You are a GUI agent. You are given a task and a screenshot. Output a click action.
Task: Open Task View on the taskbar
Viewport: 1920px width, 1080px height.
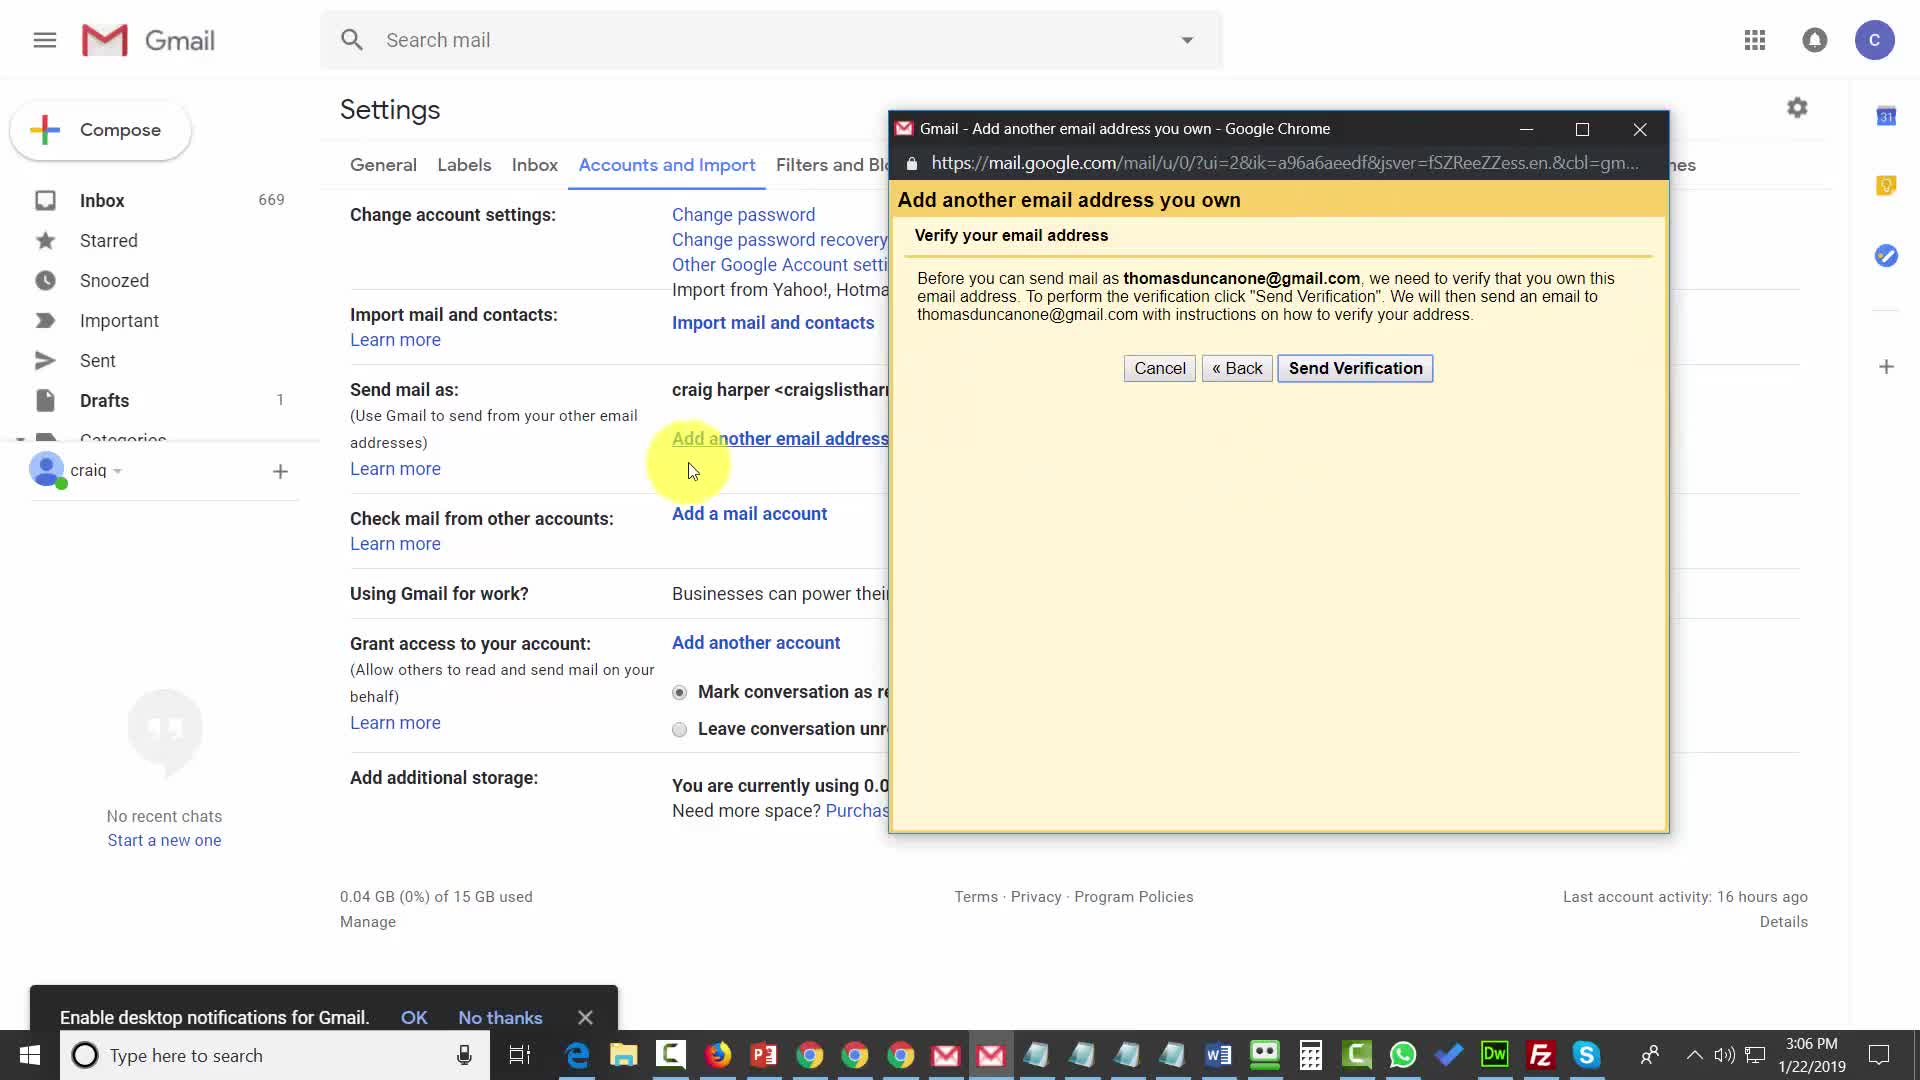click(520, 1055)
